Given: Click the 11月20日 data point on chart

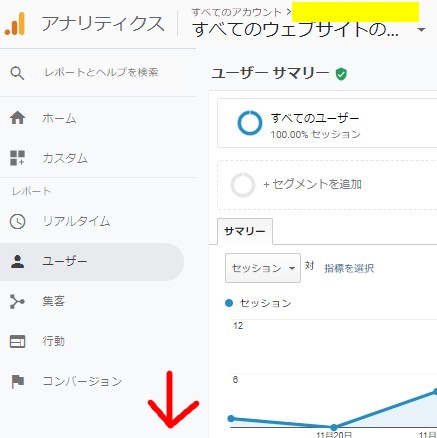Looking at the screenshot, I should 334,427.
